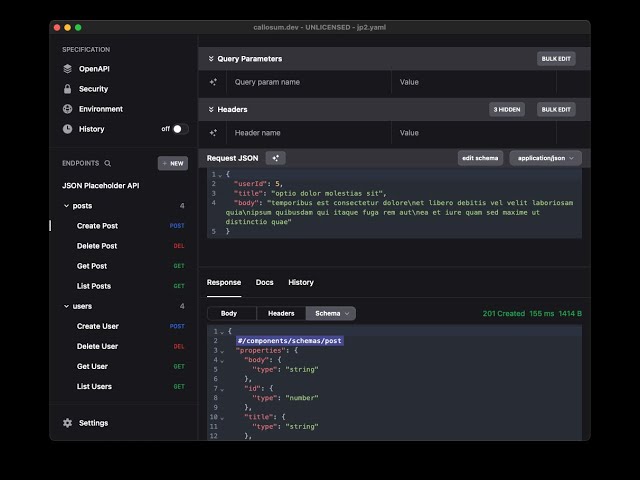This screenshot has width=640, height=480.
Task: Fold response schema "id" block at line 7
Action: point(222,389)
